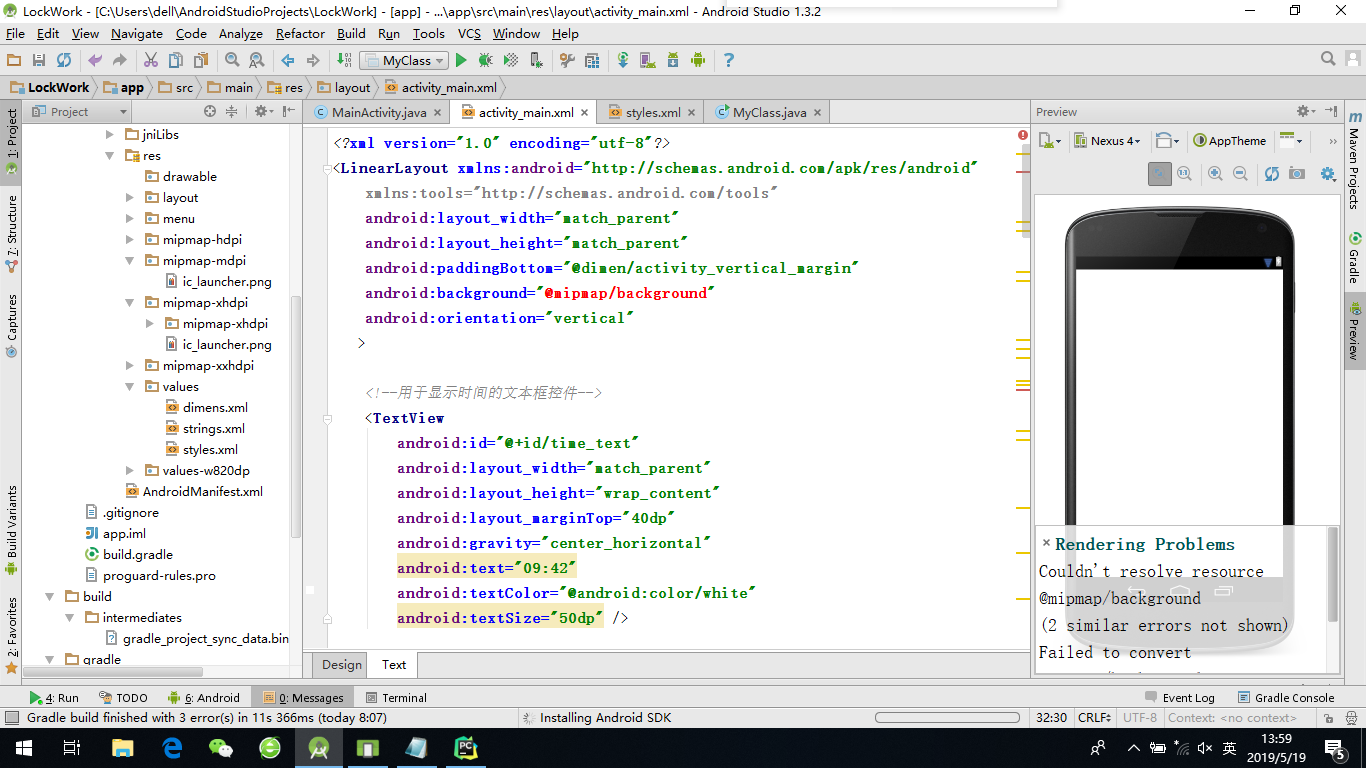The image size is (1366, 768).
Task: Click Scroll from Source icon in Project panel
Action: (x=209, y=112)
